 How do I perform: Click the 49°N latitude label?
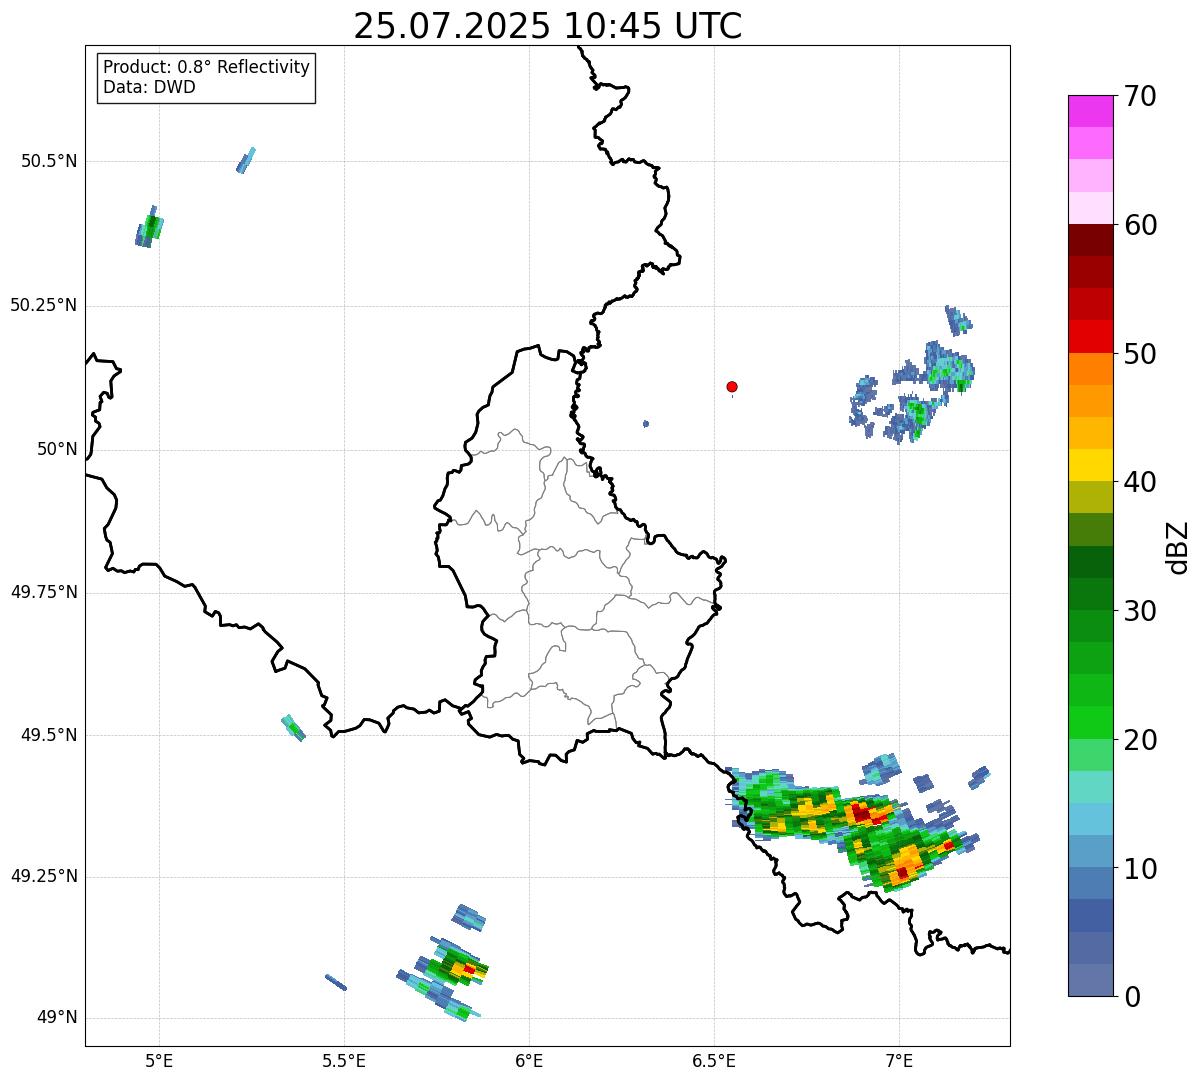[57, 1018]
